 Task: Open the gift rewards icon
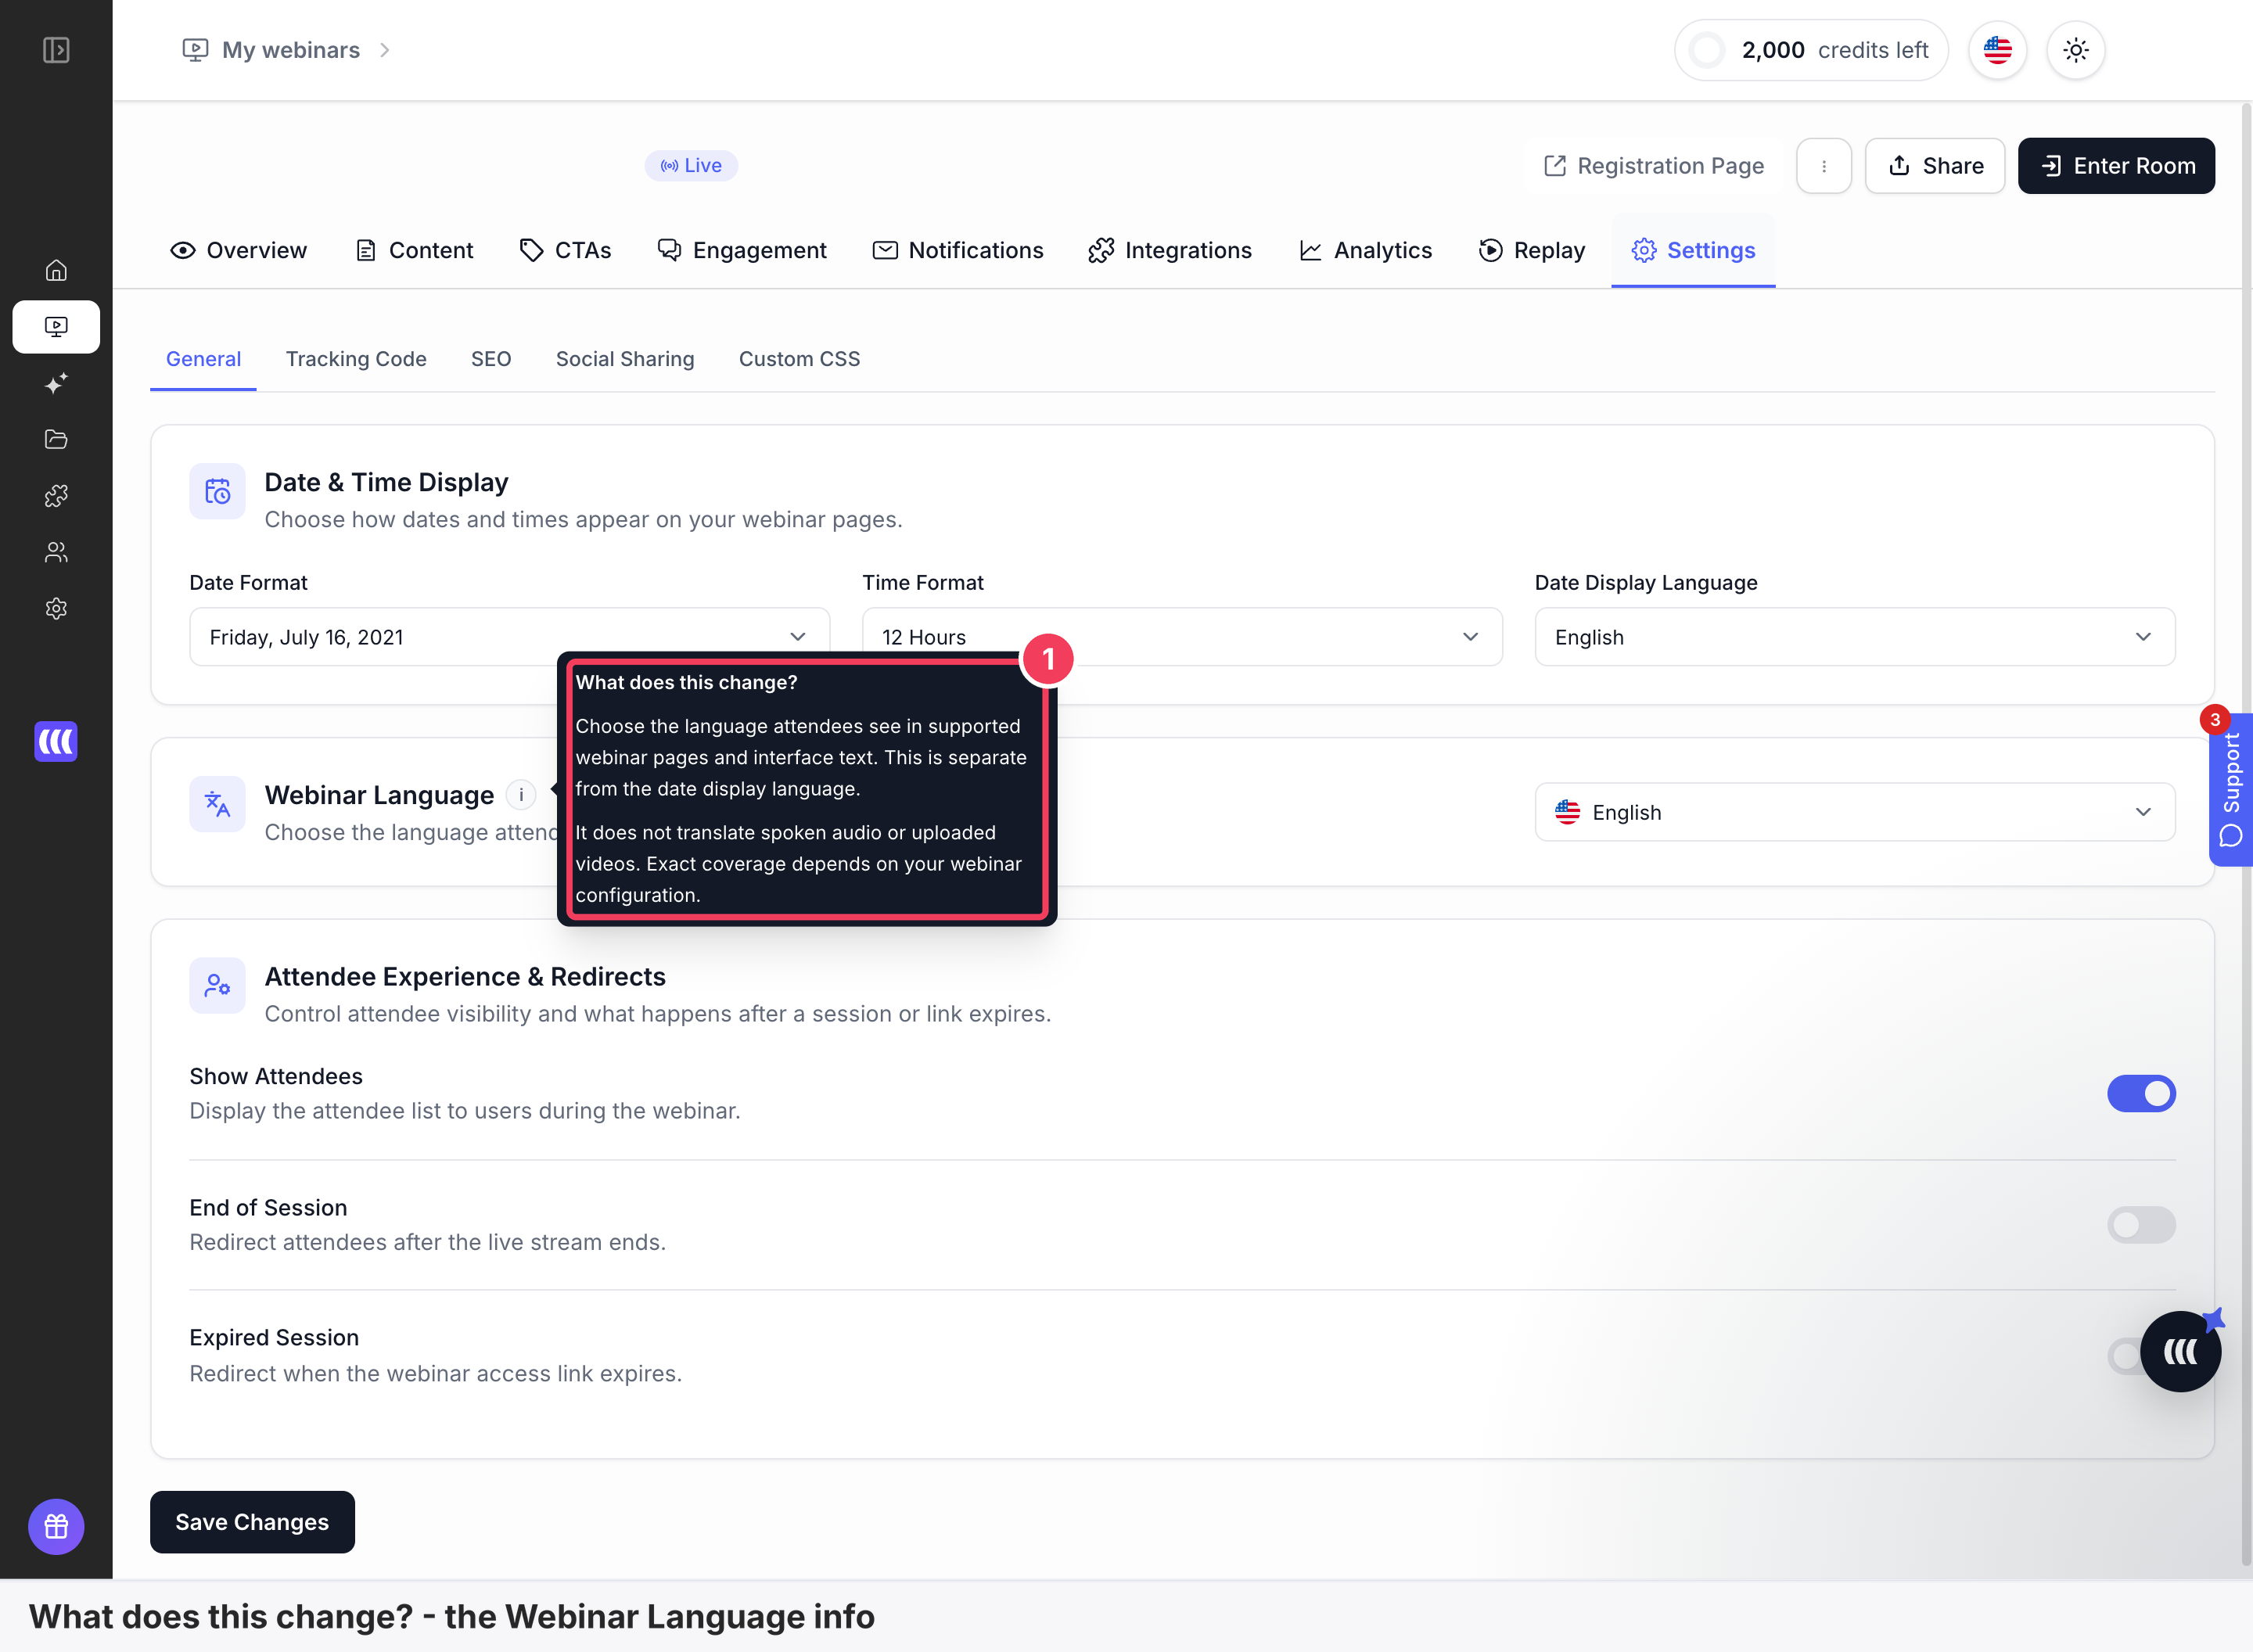coord(56,1526)
